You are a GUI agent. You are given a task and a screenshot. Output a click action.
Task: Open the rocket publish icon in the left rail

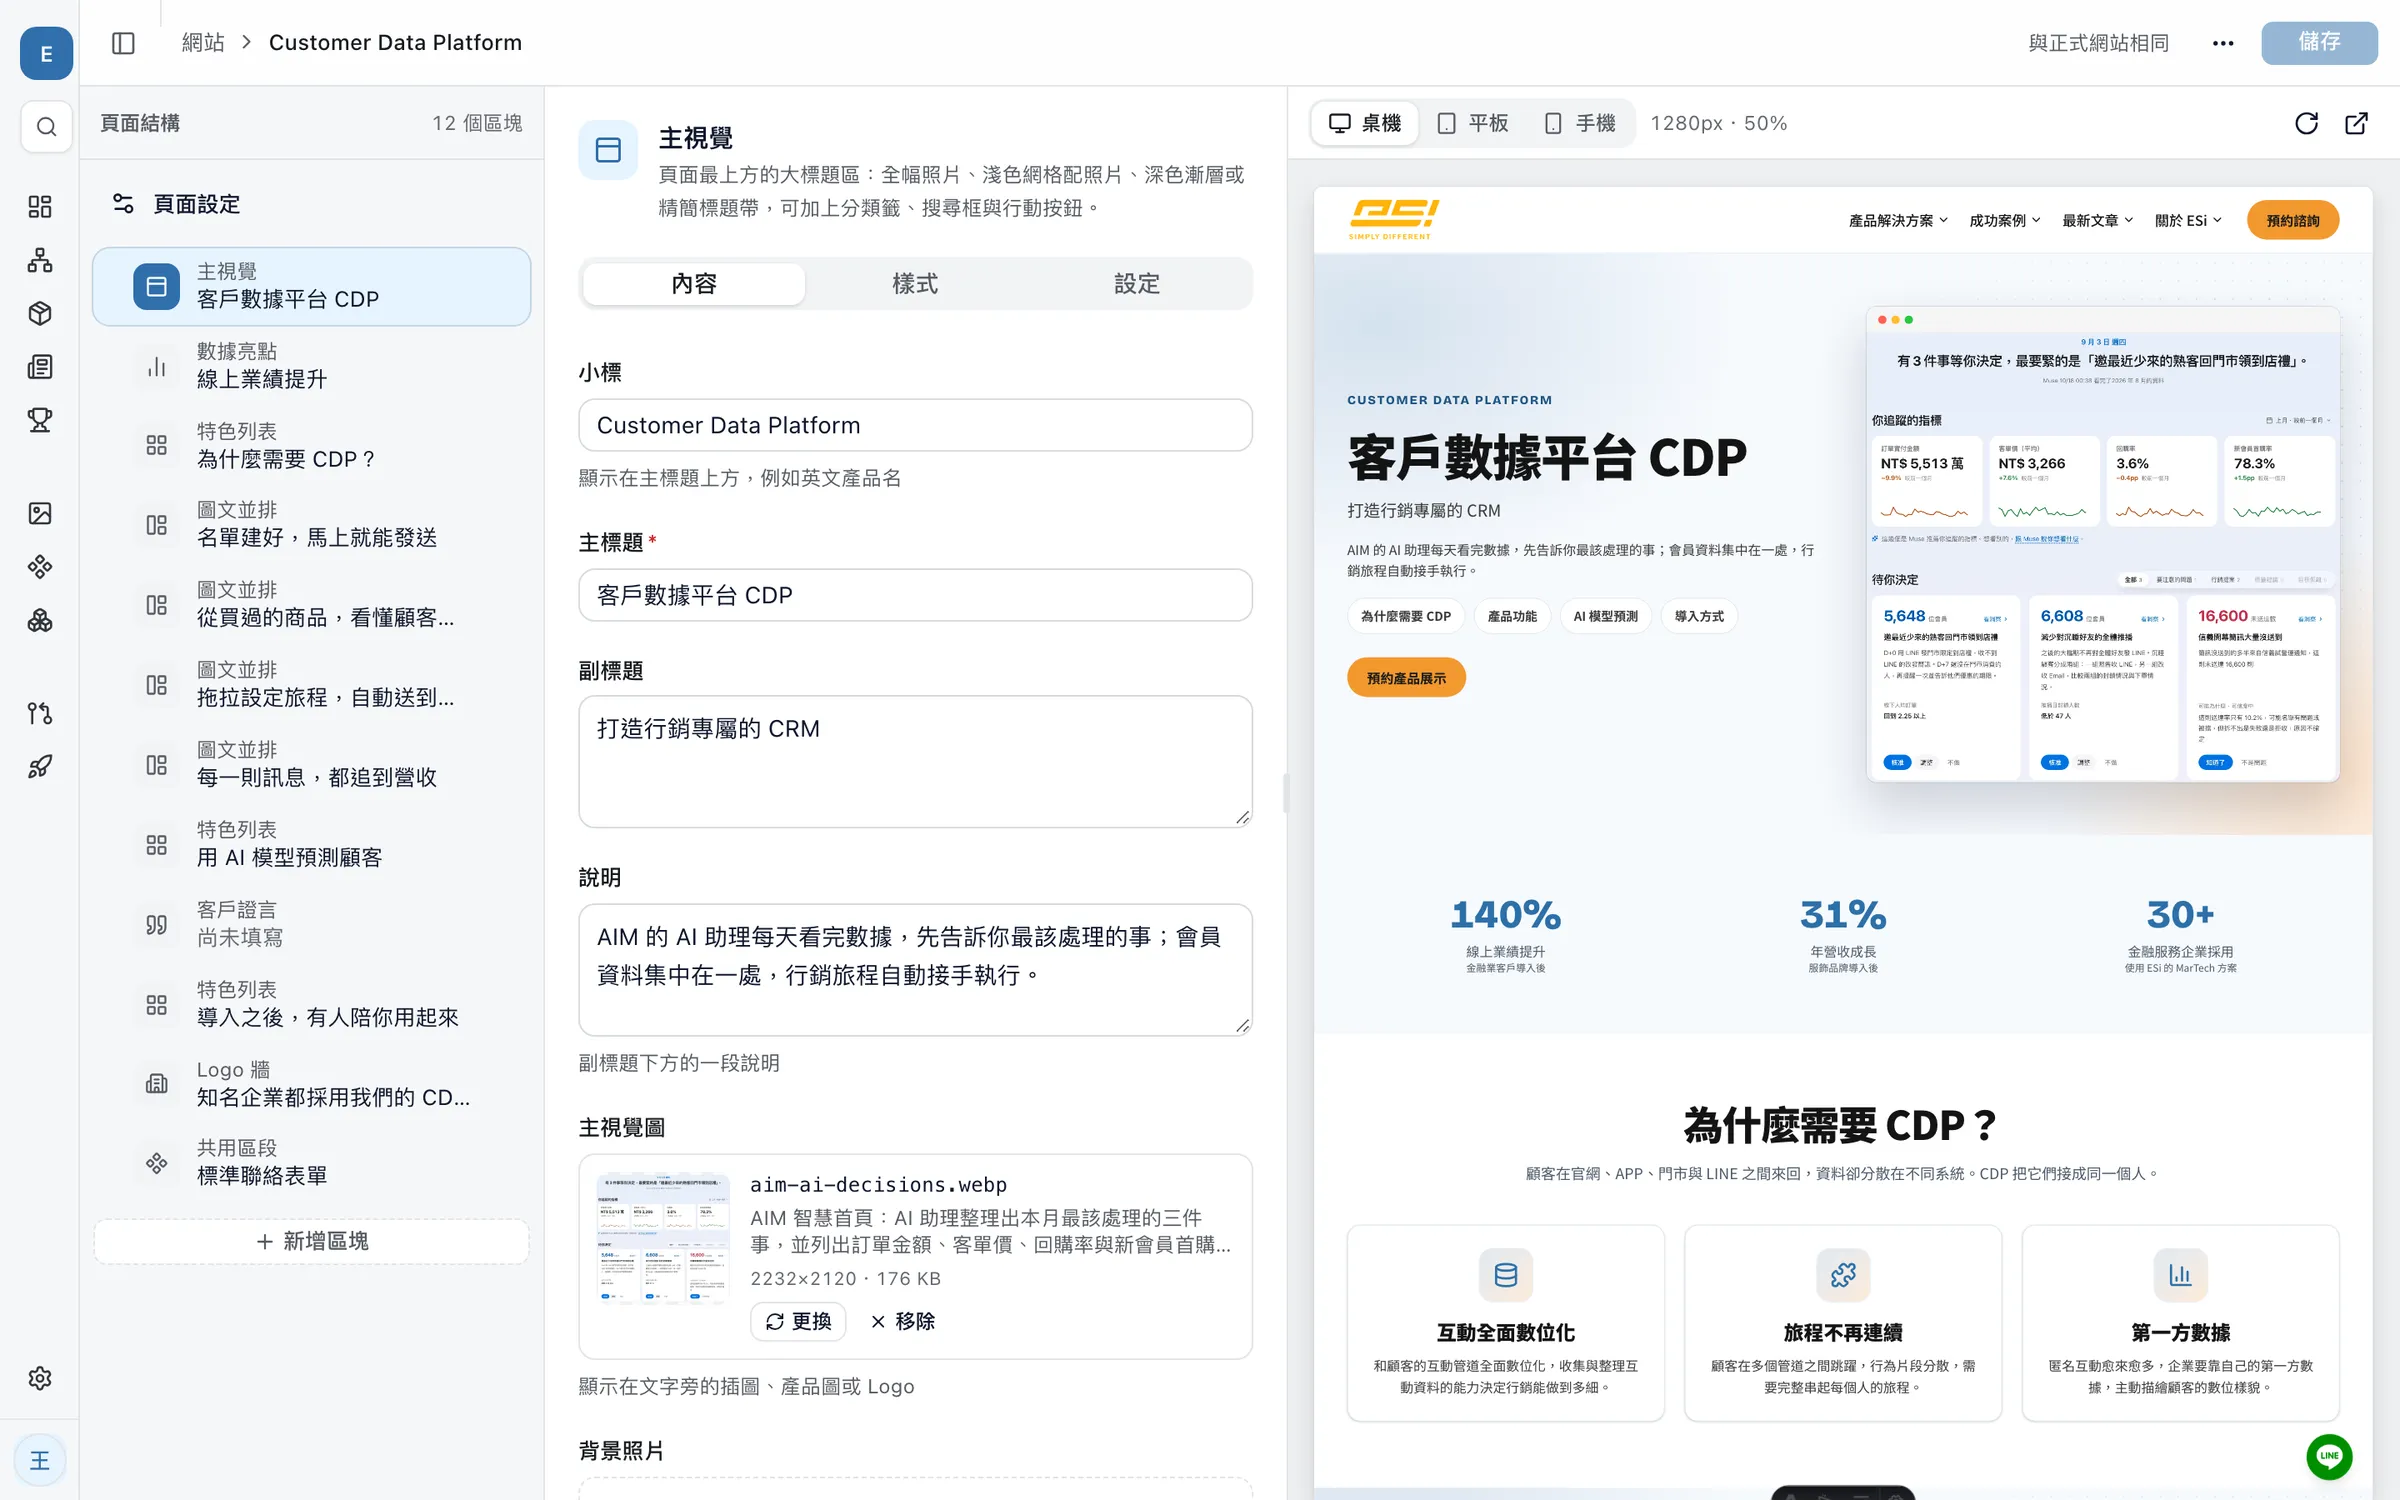click(40, 767)
